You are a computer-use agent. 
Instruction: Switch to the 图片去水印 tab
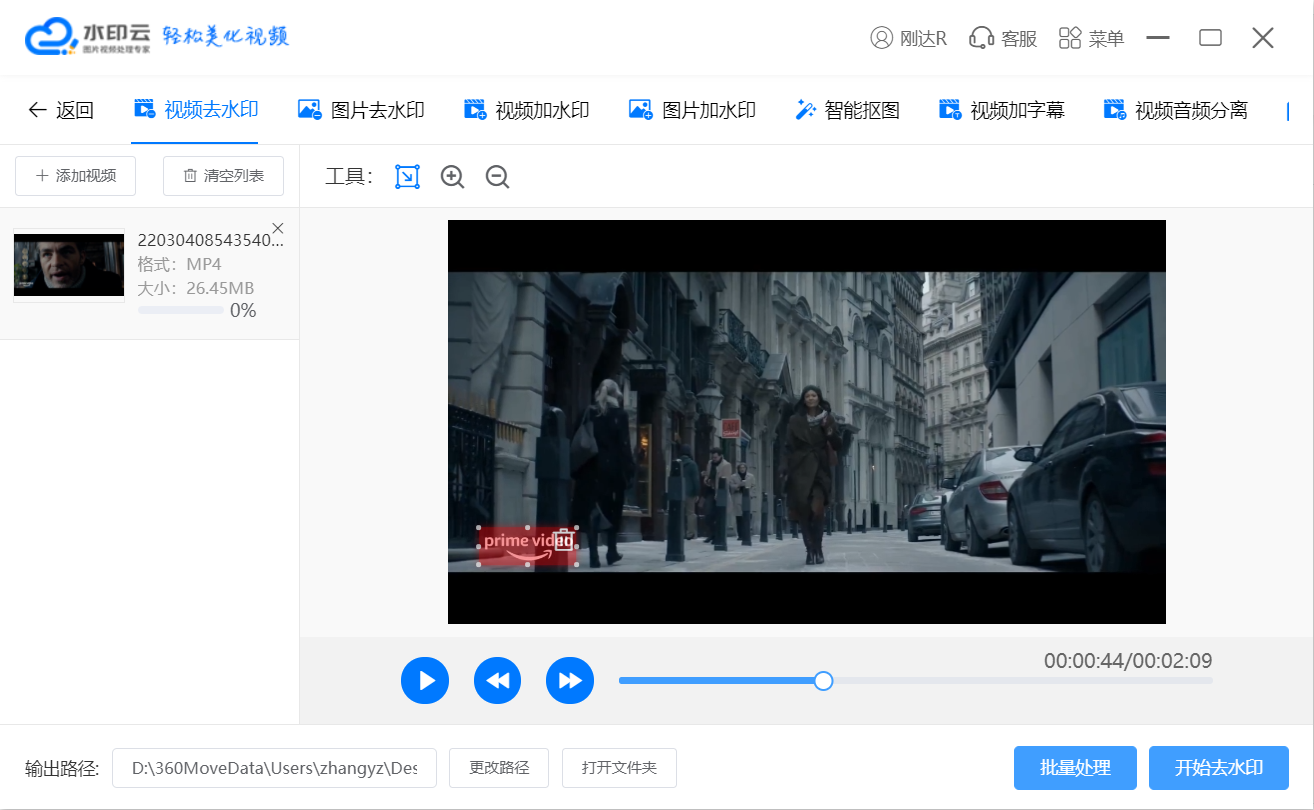click(x=361, y=110)
